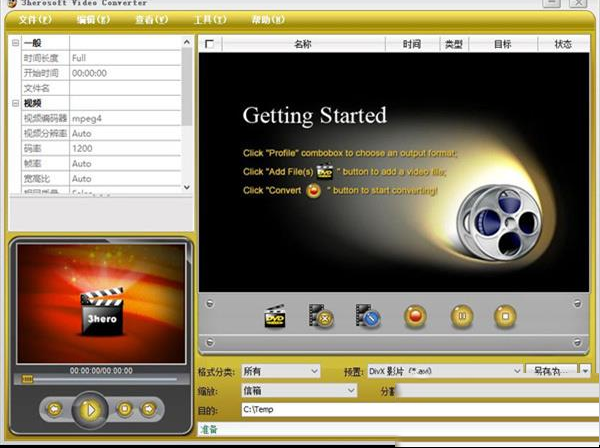Image resolution: width=600 pixels, height=448 pixels.
Task: Stop the preview player
Action: click(x=125, y=408)
